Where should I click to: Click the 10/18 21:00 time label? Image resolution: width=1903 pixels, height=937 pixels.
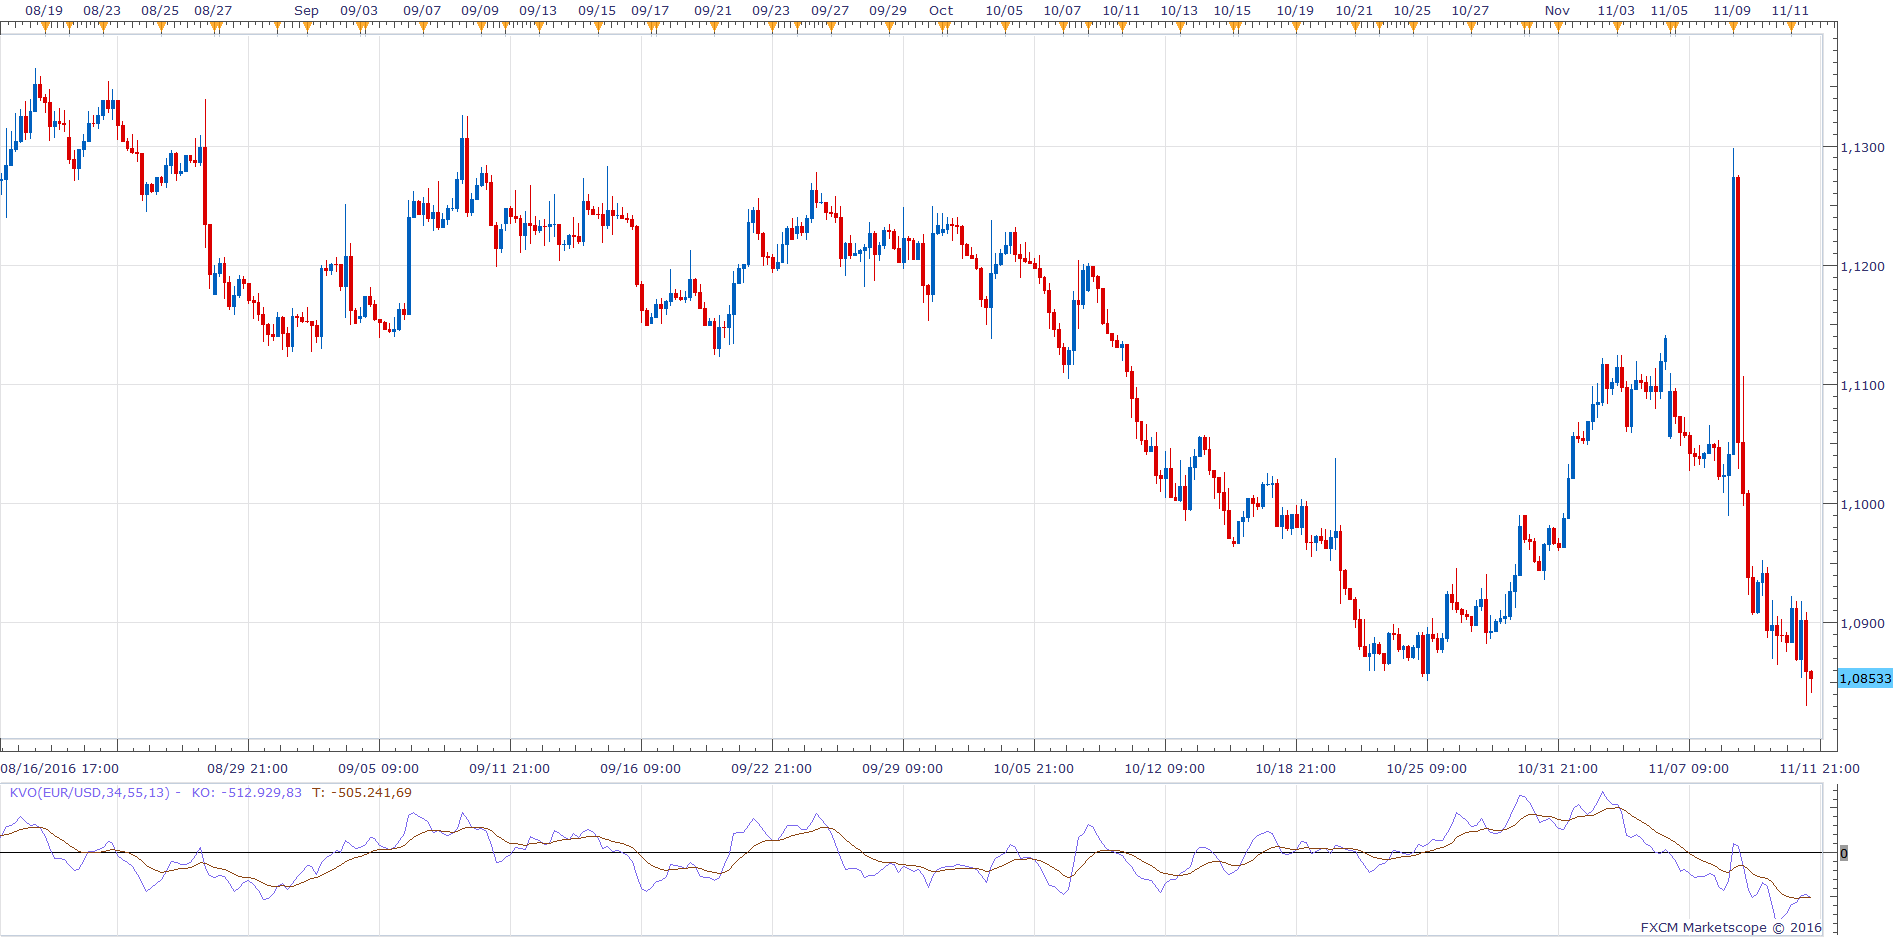point(1295,768)
